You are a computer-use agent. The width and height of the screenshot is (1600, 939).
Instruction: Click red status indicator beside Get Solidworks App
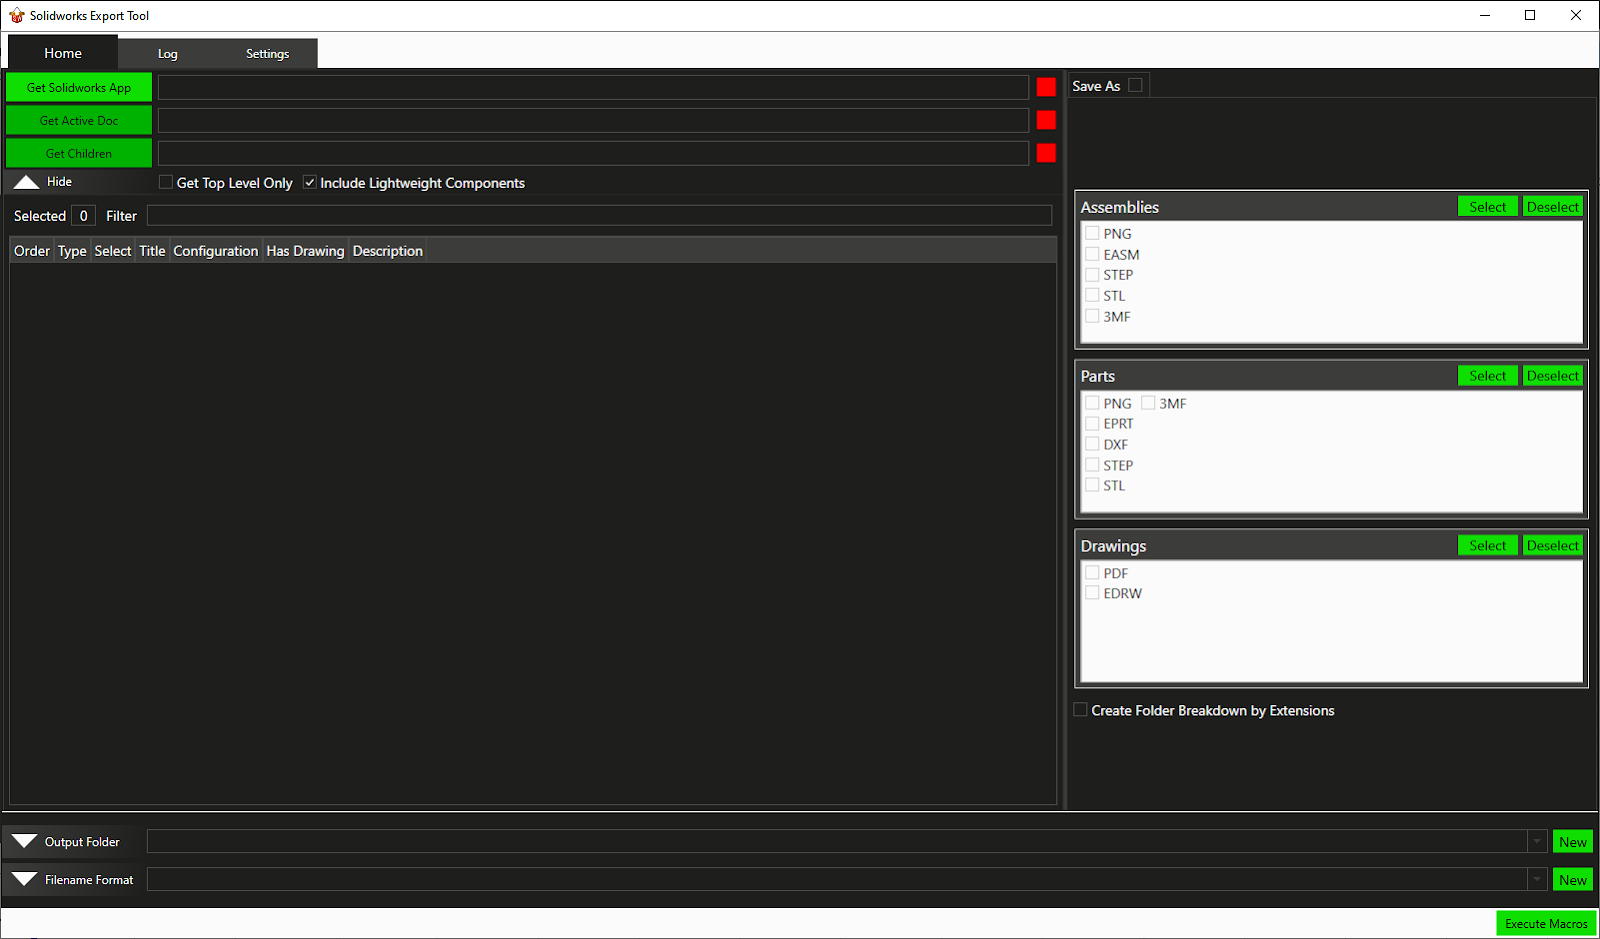[x=1046, y=87]
